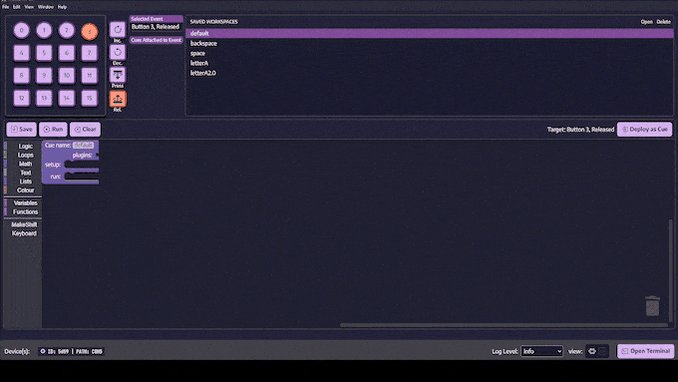Click the workspace horizontal scrollbar

(503, 325)
